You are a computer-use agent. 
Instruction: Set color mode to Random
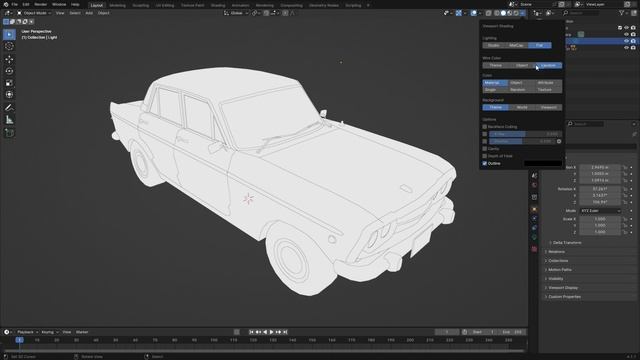pyautogui.click(x=518, y=90)
